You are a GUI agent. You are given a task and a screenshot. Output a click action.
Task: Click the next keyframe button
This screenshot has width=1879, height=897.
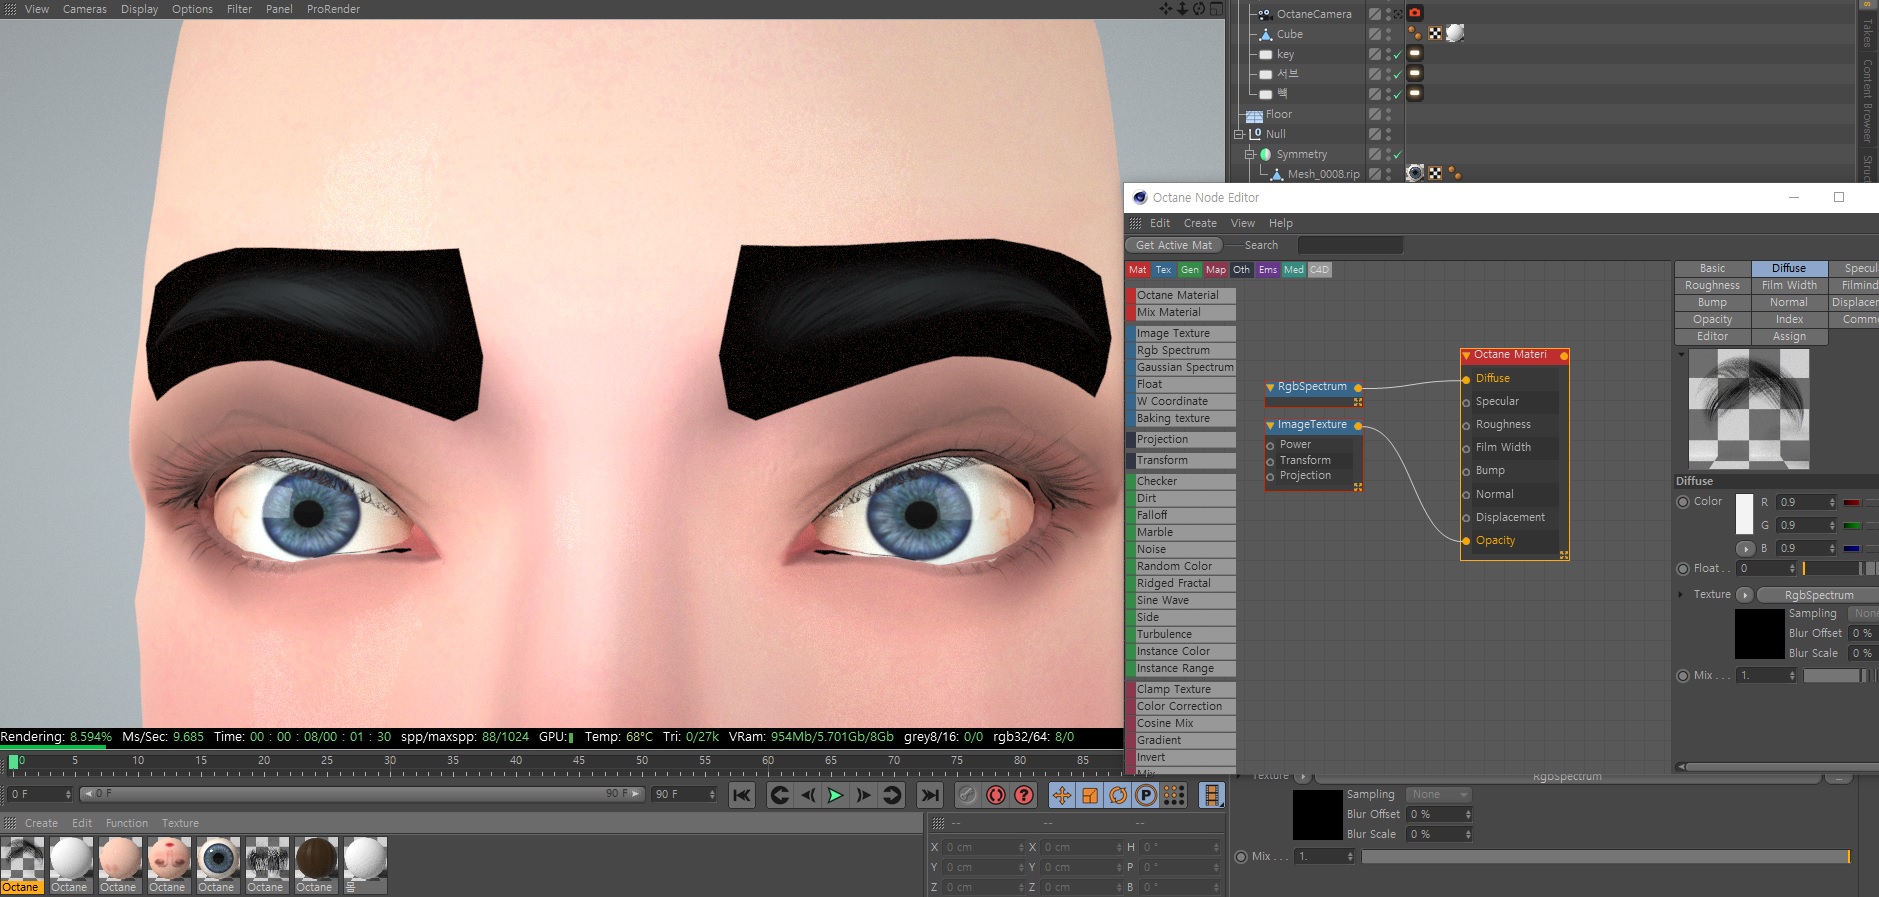[x=892, y=795]
